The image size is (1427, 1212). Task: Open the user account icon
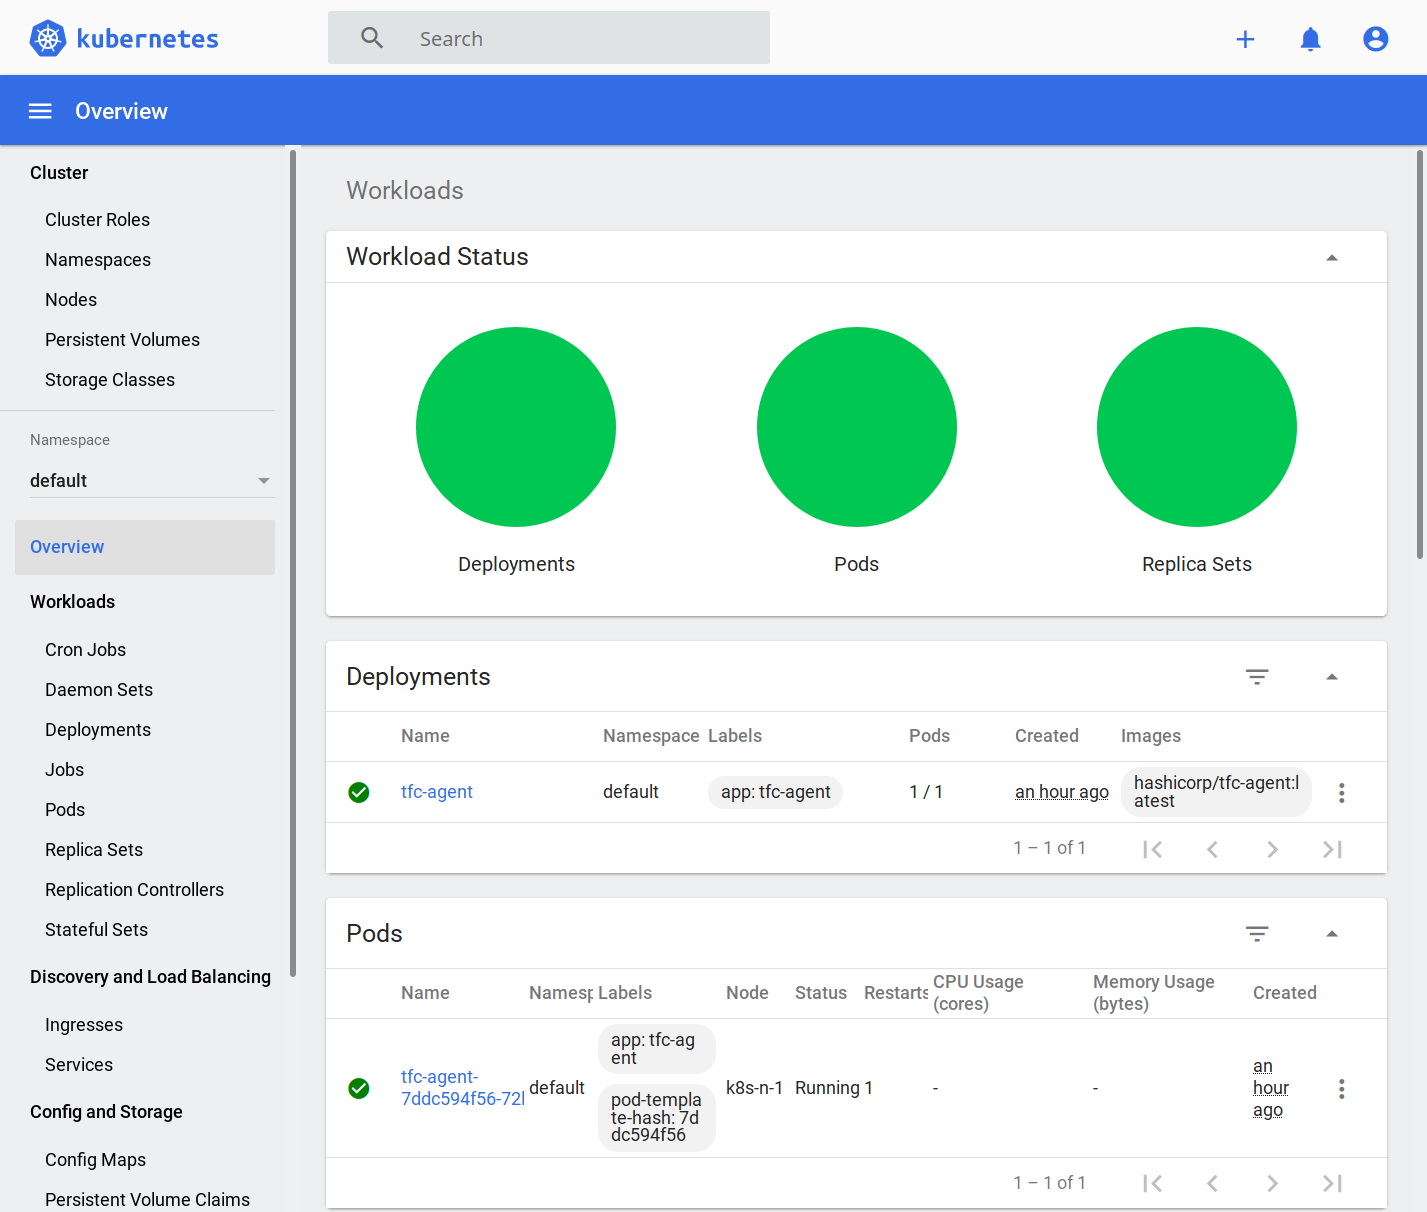1376,39
